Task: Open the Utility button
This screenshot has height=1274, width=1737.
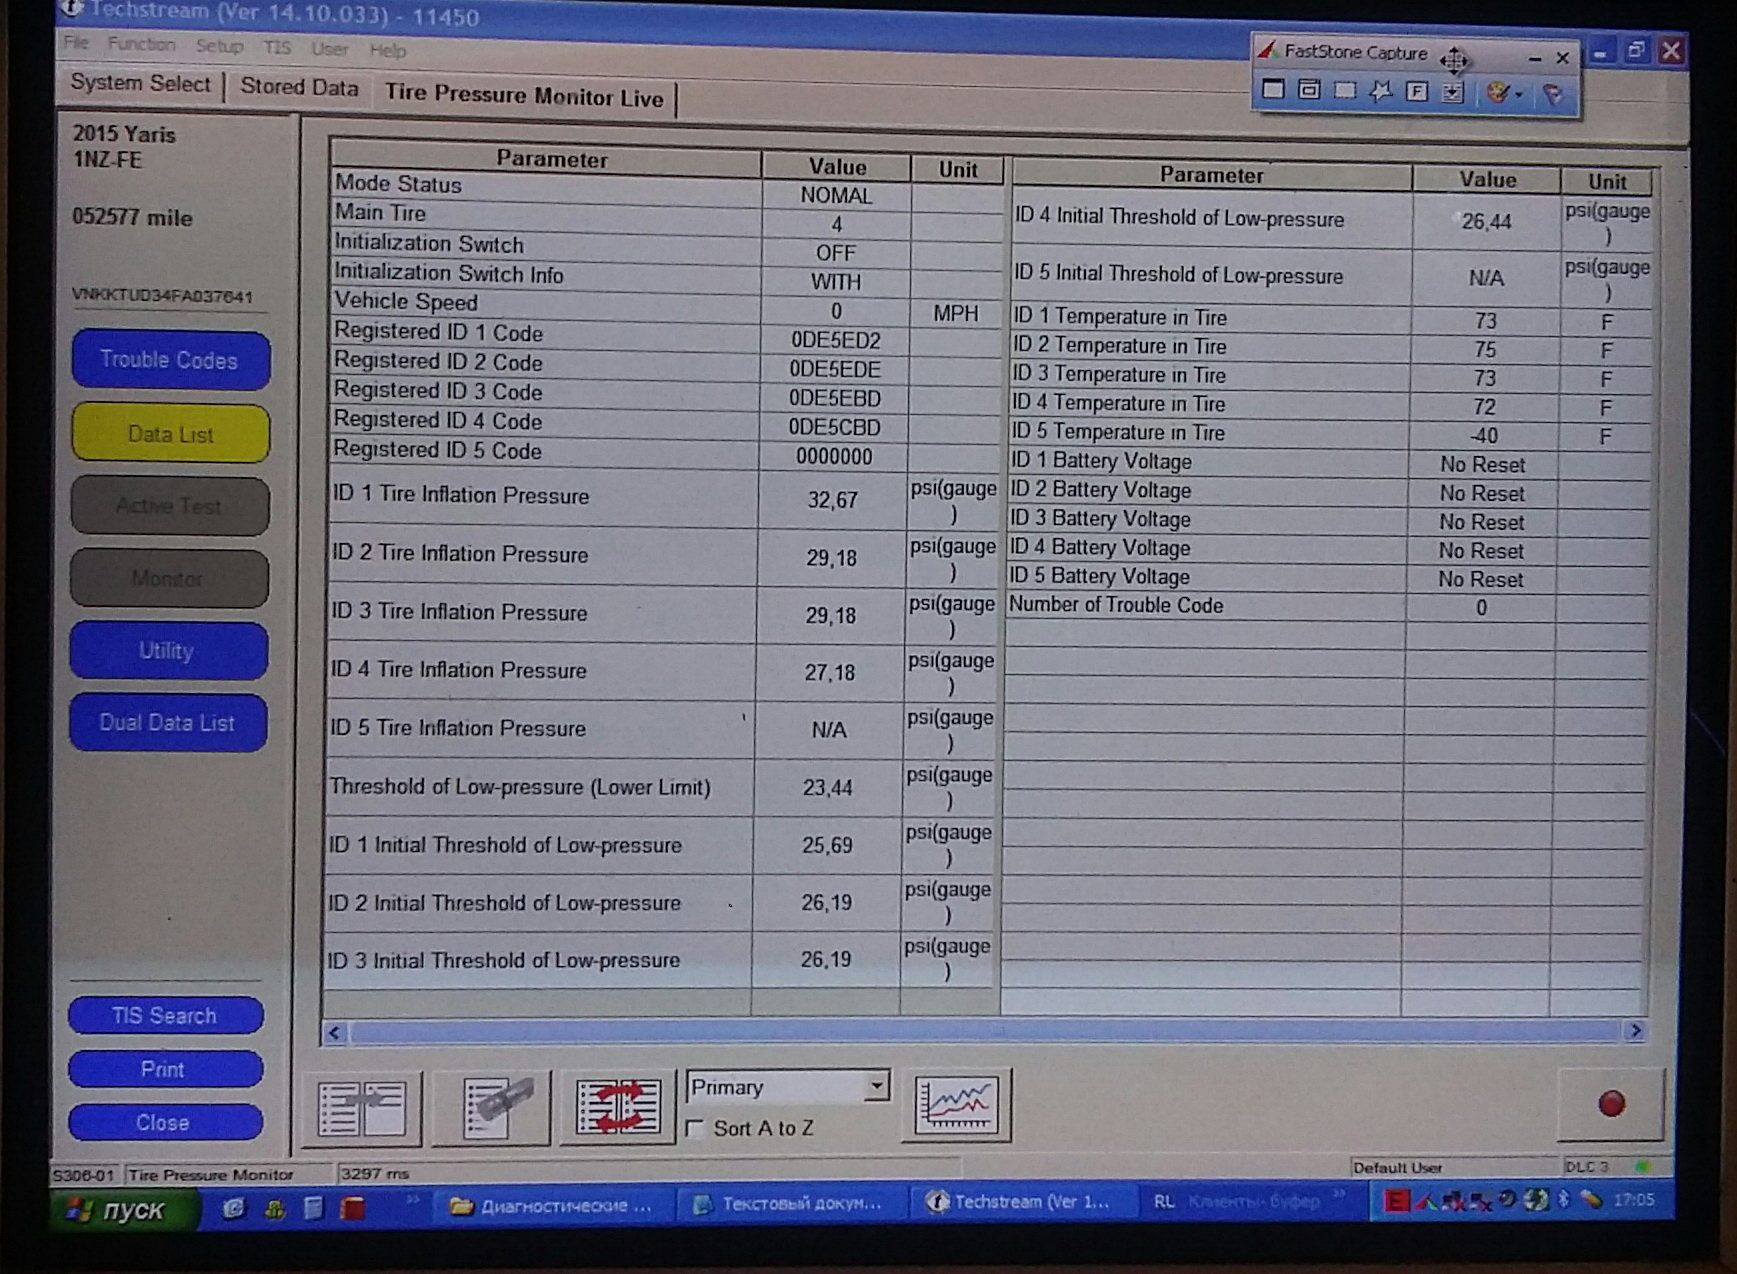Action: pos(168,651)
